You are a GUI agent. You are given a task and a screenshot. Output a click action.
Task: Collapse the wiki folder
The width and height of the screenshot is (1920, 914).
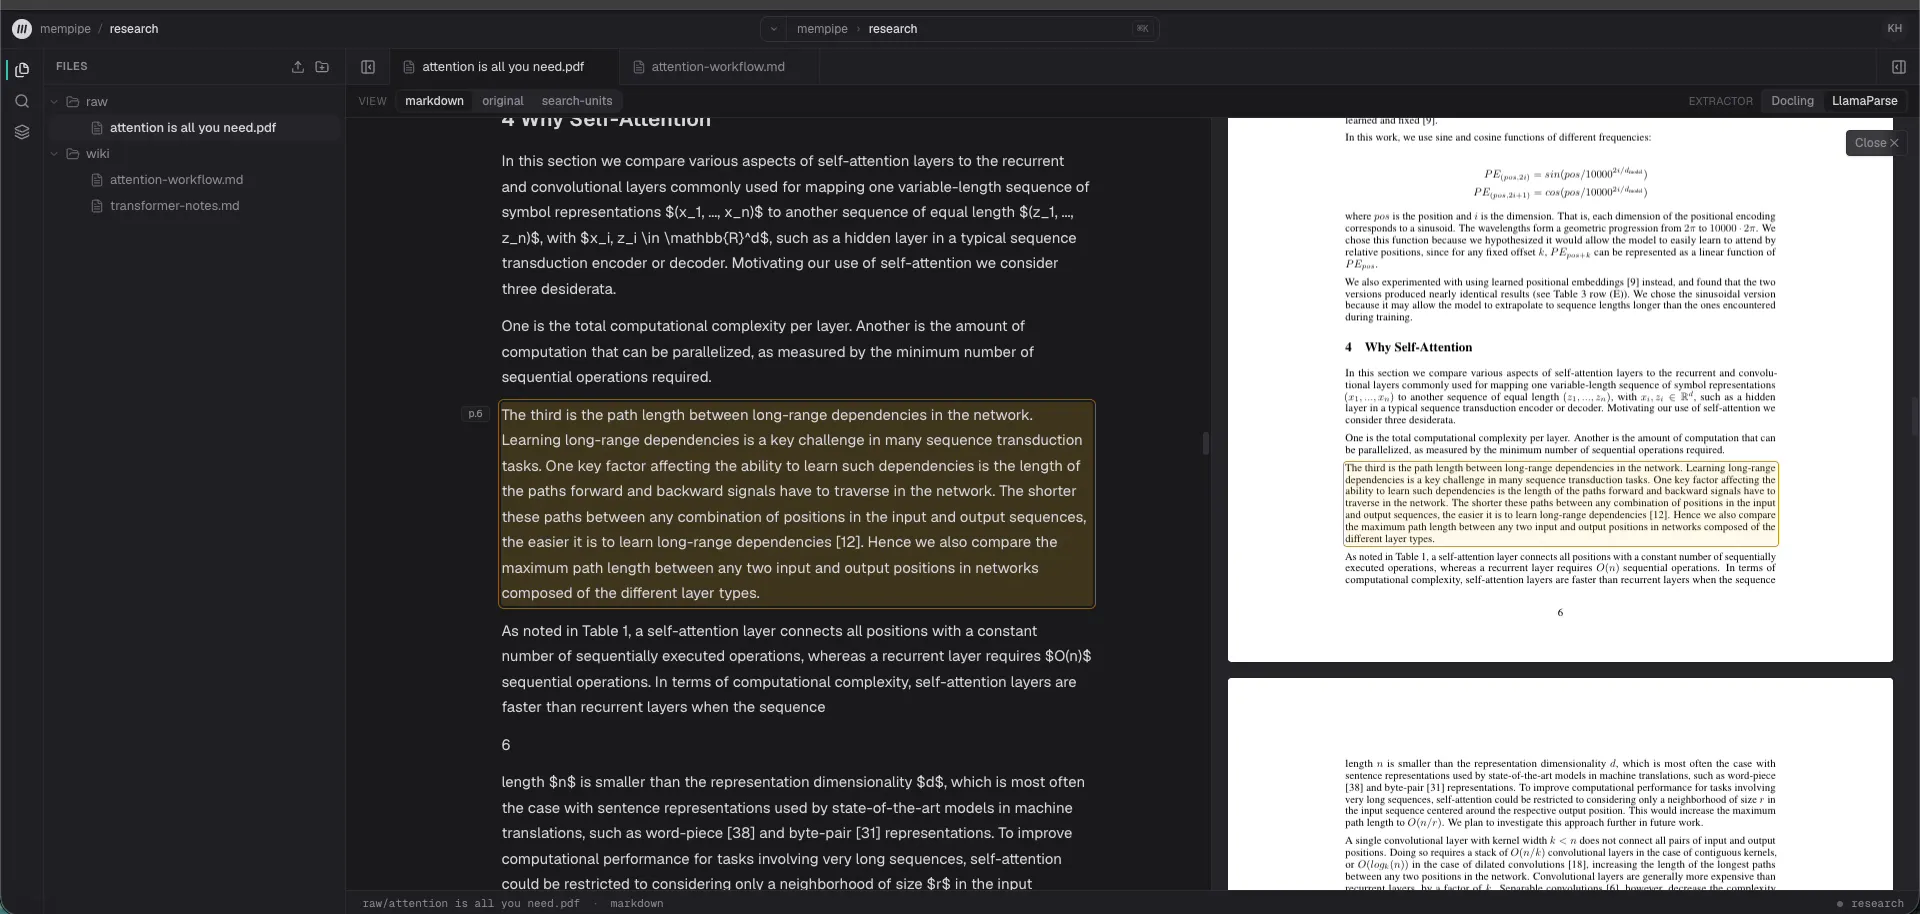coord(54,154)
